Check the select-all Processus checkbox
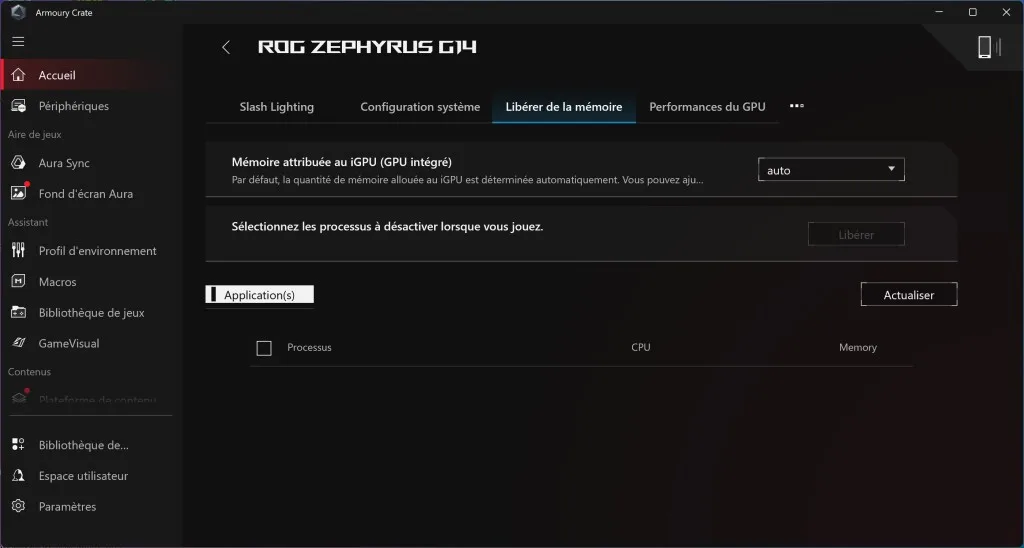 click(x=264, y=348)
